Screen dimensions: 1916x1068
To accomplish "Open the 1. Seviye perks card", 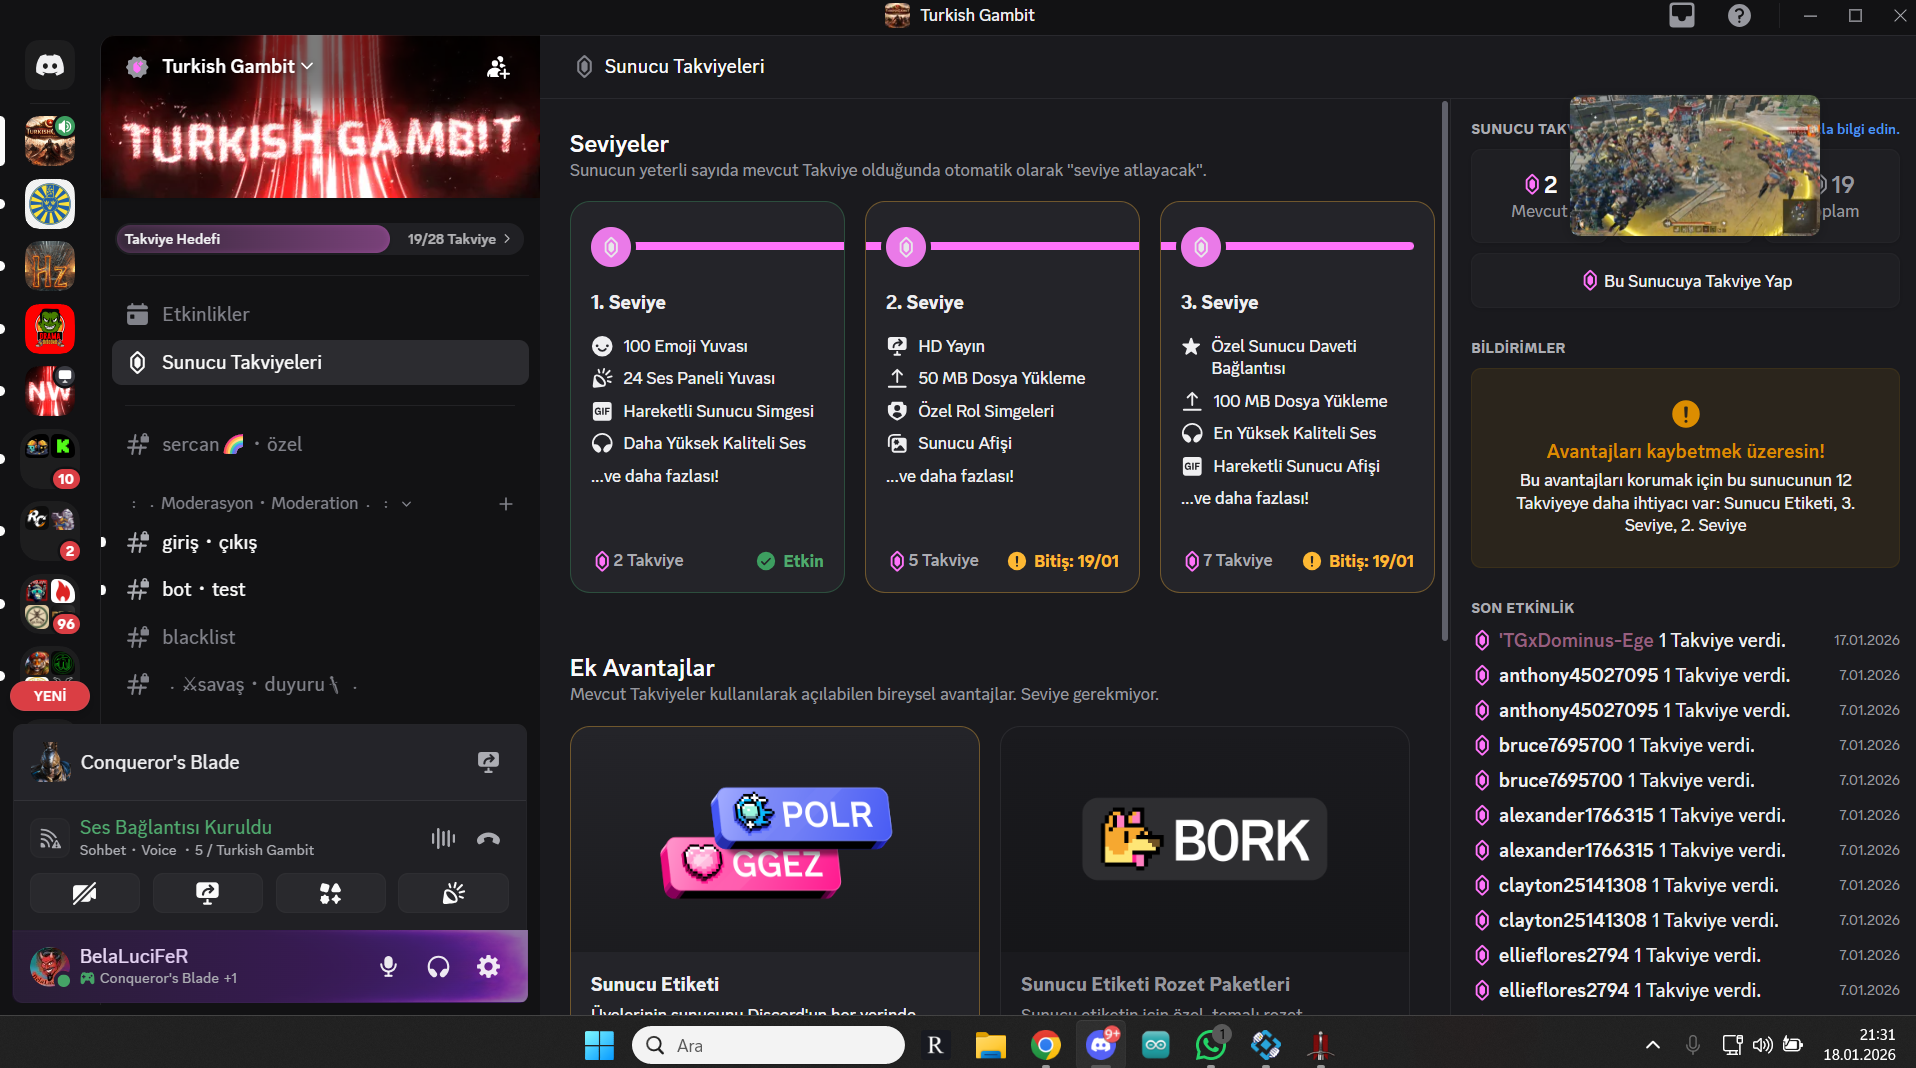I will [707, 397].
